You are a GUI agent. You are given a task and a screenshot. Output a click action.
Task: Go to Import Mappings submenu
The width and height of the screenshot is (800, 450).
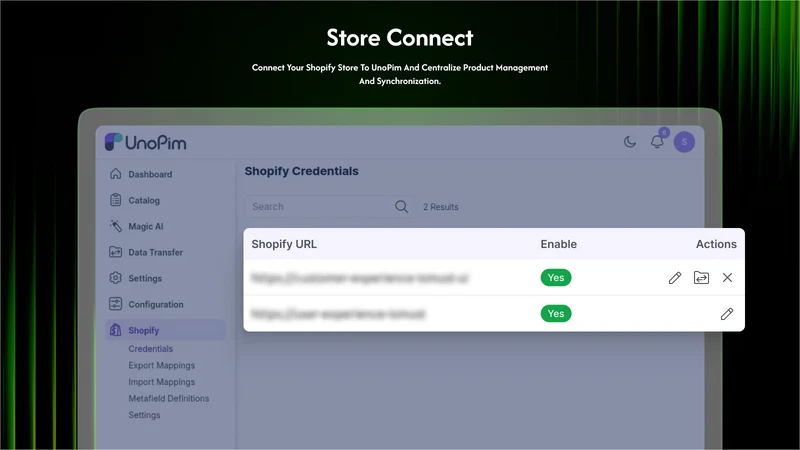point(162,382)
